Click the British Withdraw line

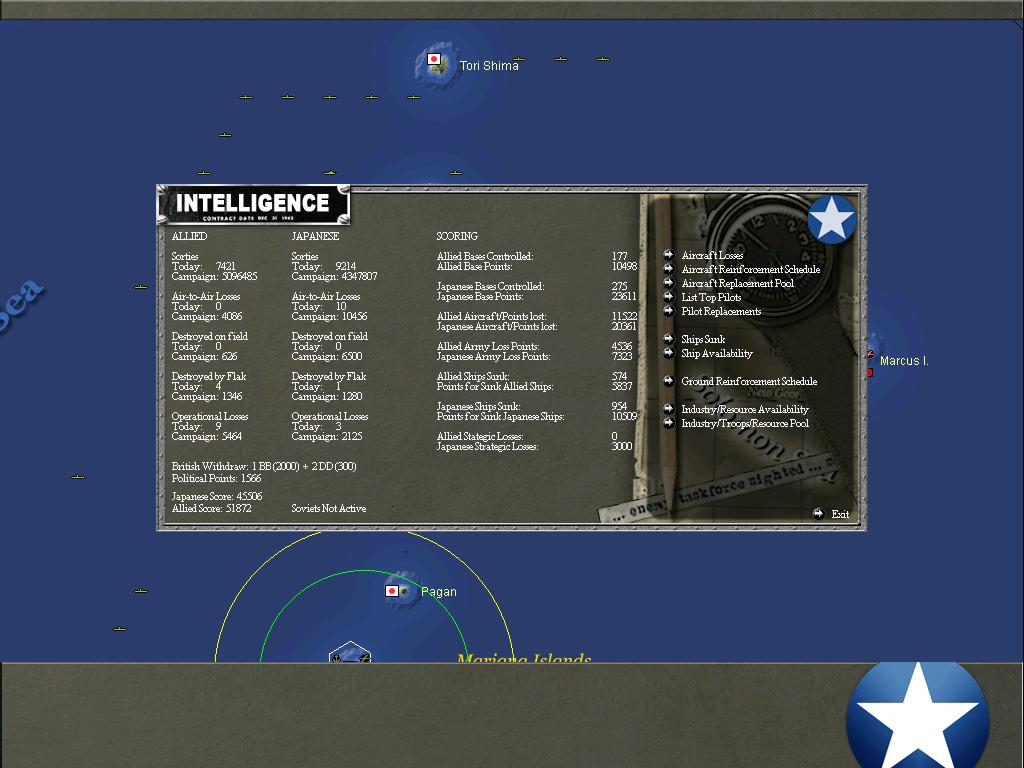264,466
